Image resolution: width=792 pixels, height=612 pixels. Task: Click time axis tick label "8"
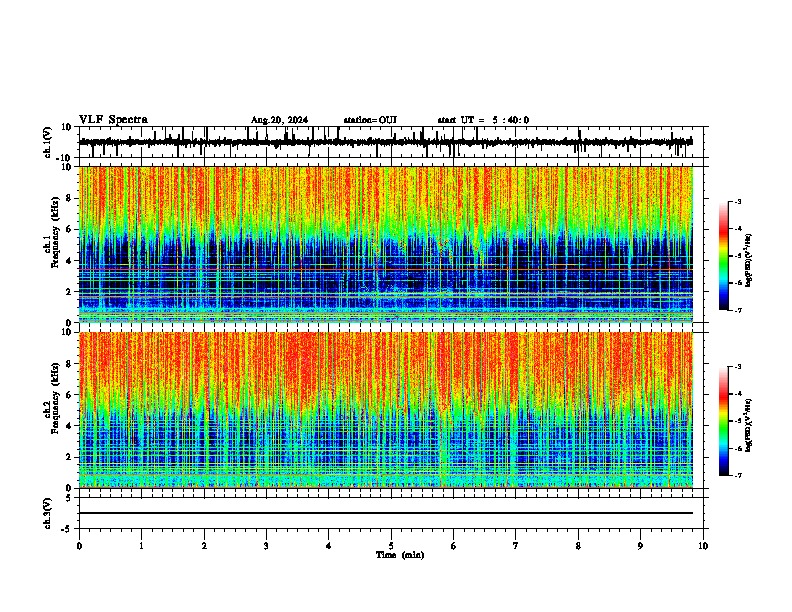(x=578, y=546)
